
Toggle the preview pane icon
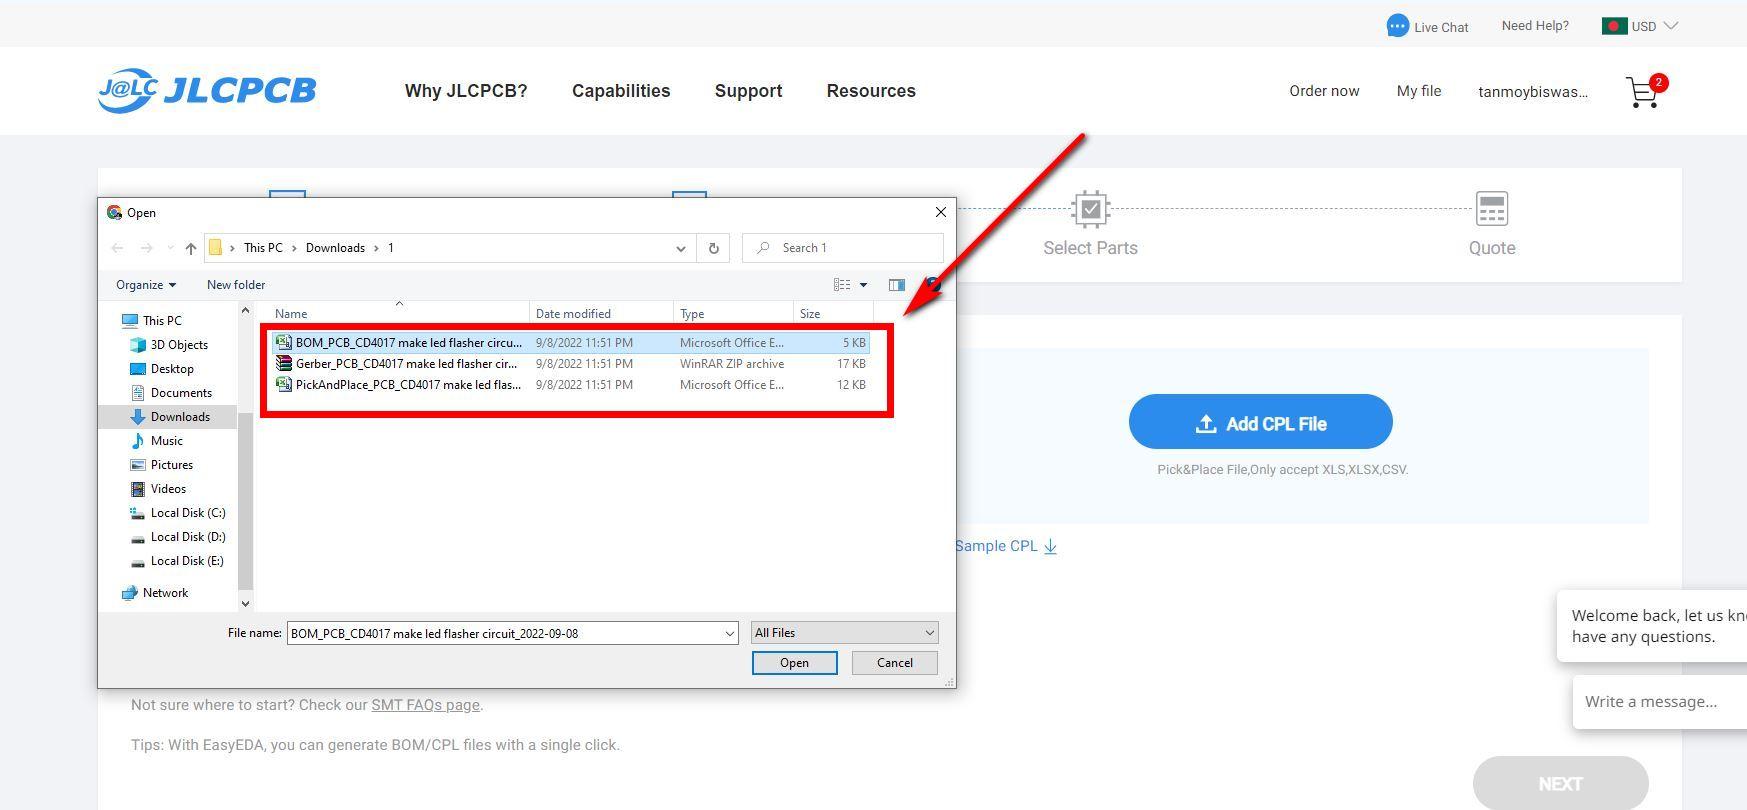pos(896,285)
